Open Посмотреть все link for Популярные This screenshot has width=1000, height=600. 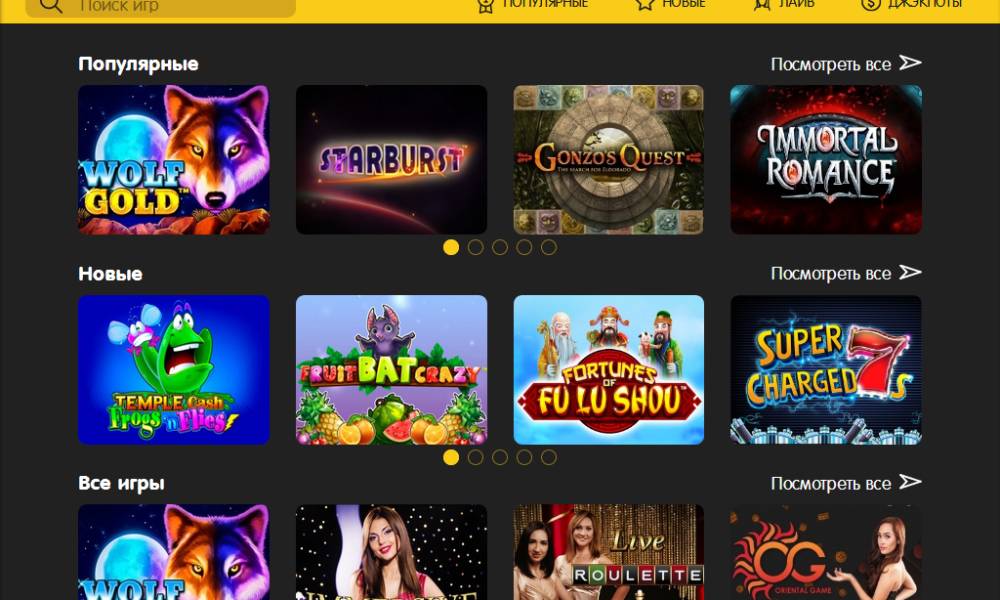pos(830,64)
